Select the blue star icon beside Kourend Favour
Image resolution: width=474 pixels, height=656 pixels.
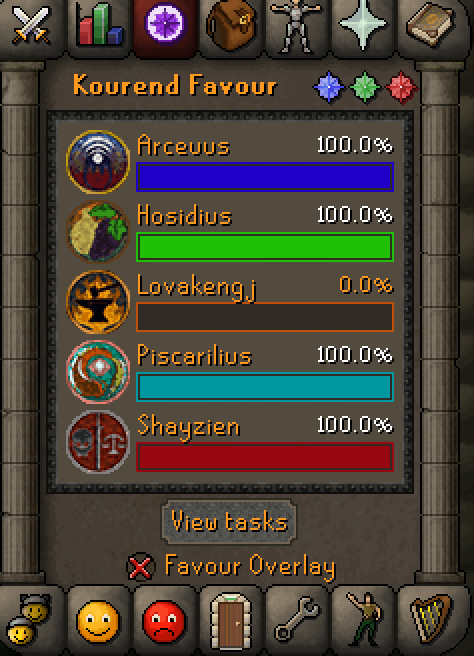pos(329,87)
